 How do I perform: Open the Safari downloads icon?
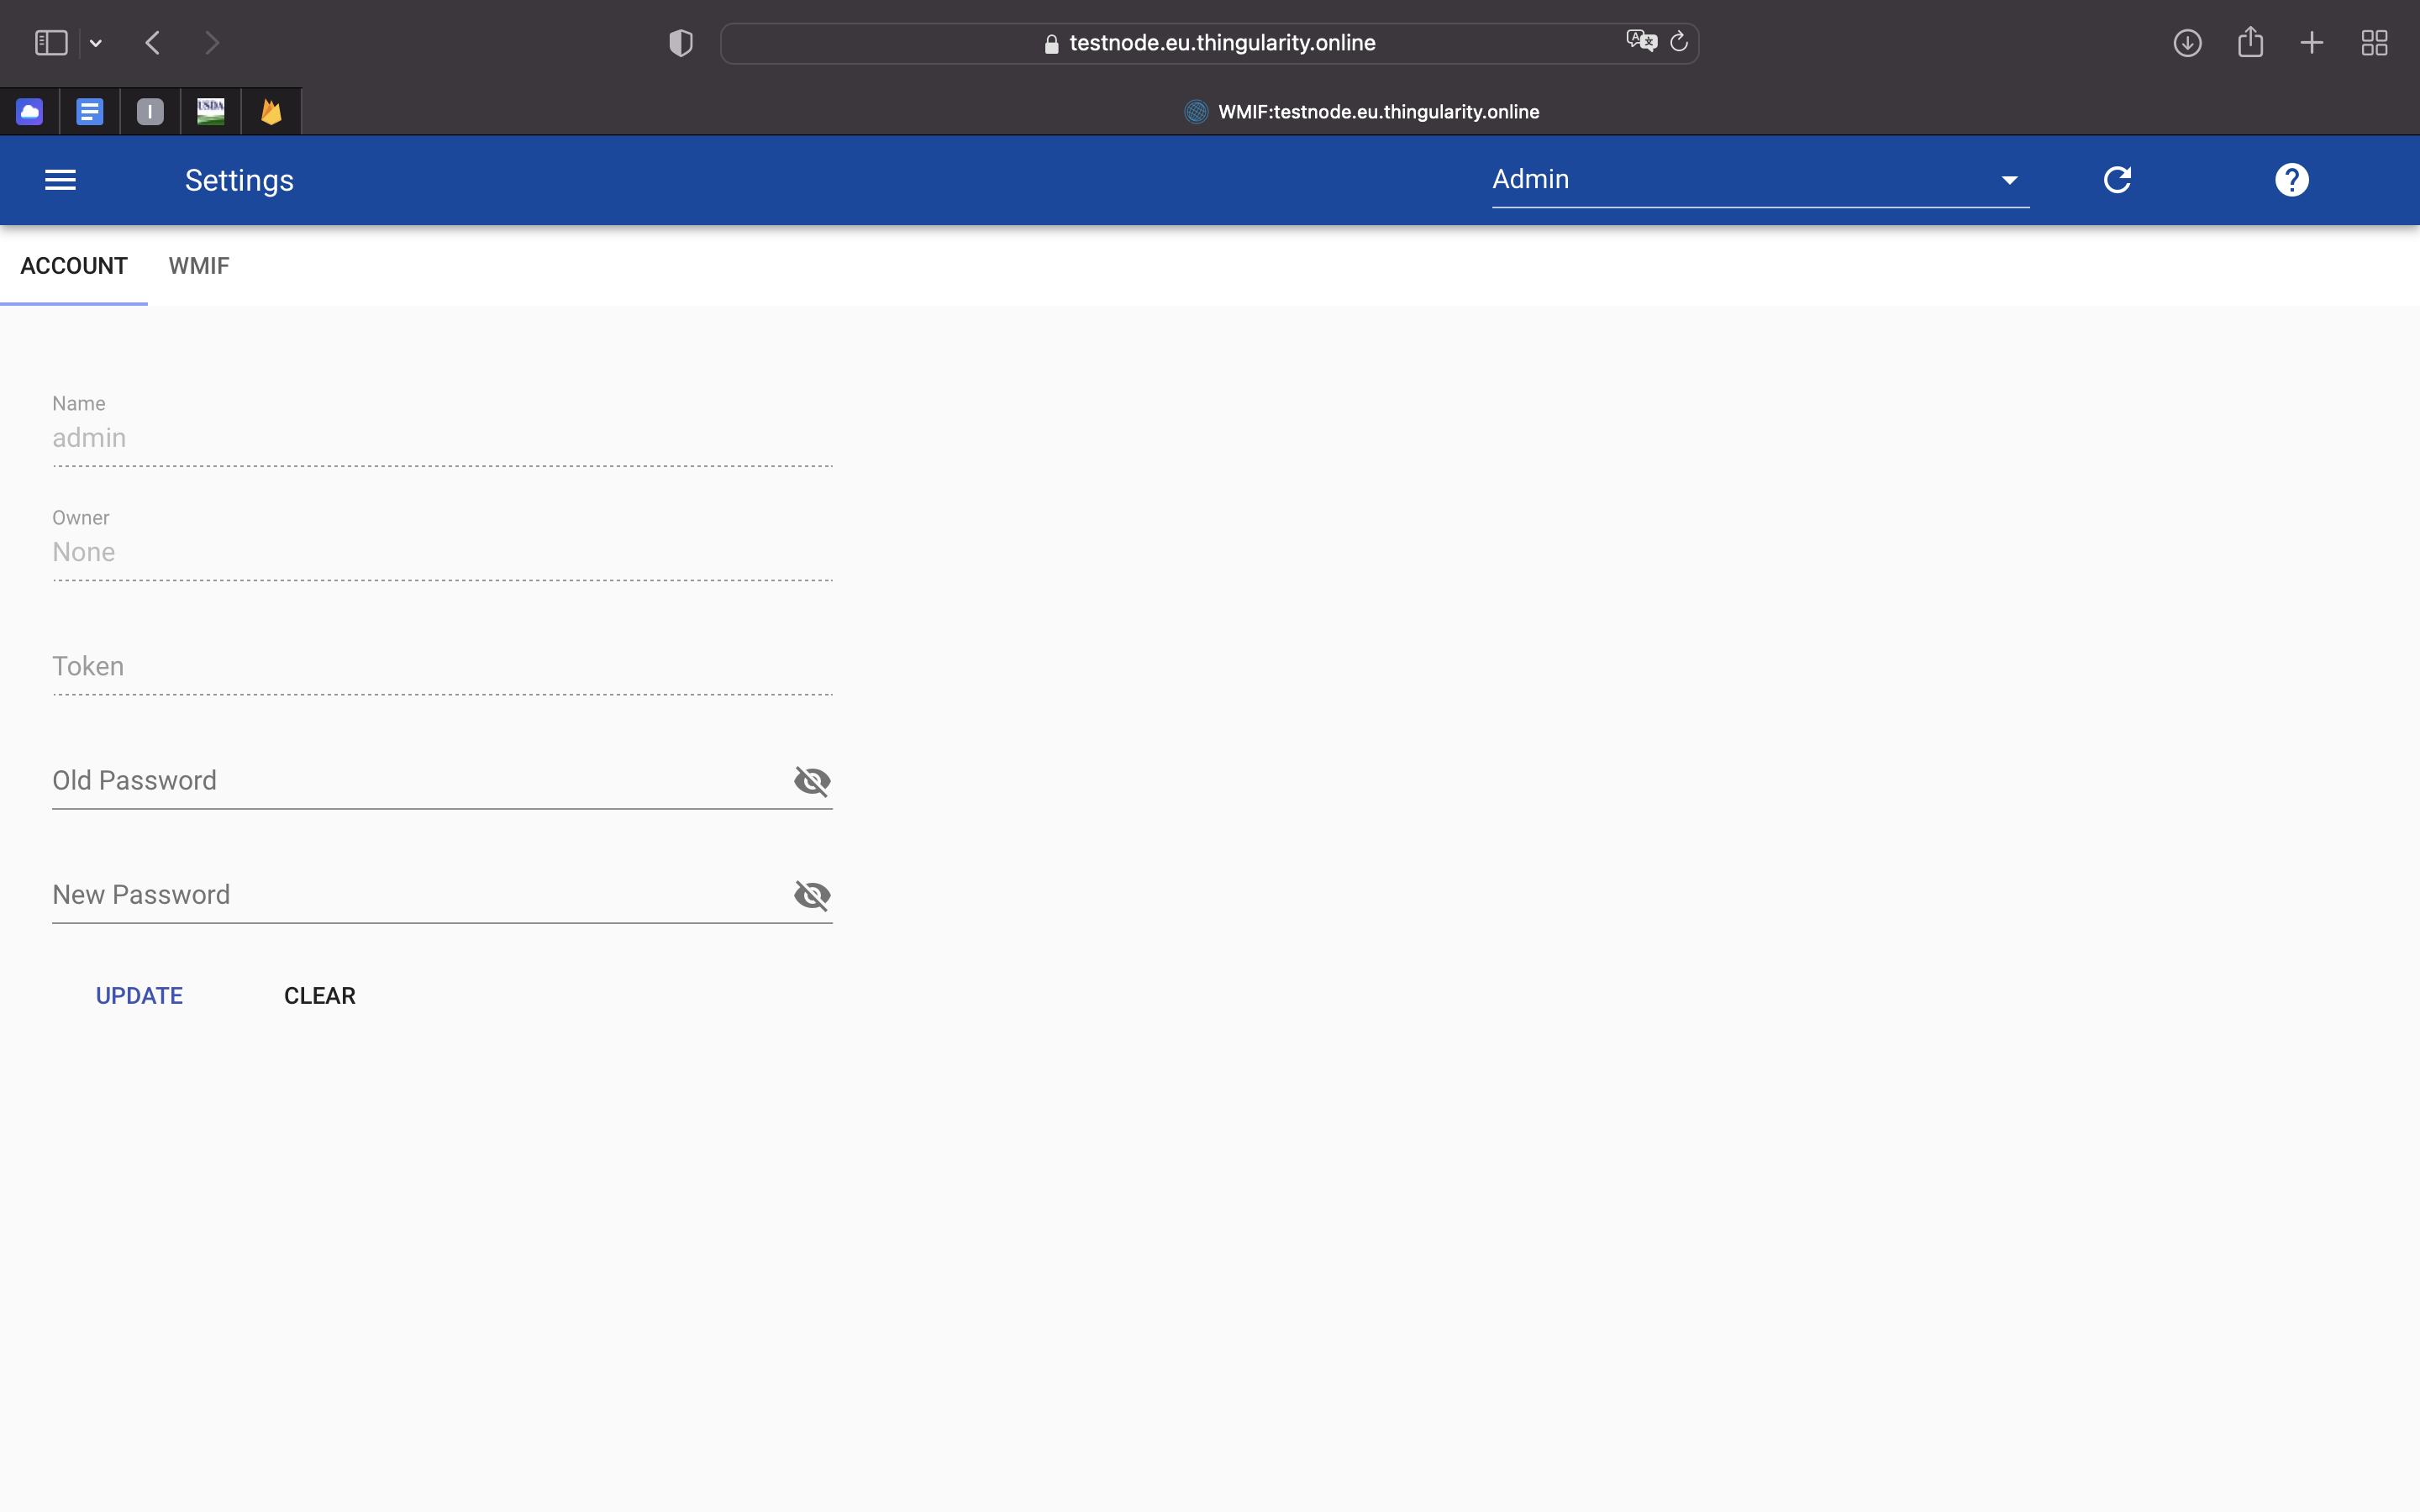point(2187,43)
